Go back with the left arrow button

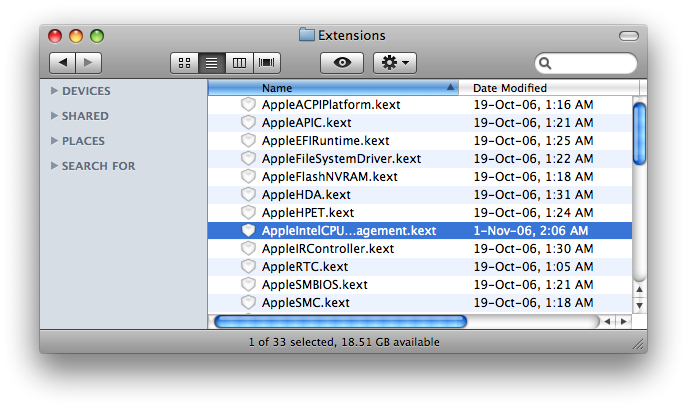click(x=63, y=63)
